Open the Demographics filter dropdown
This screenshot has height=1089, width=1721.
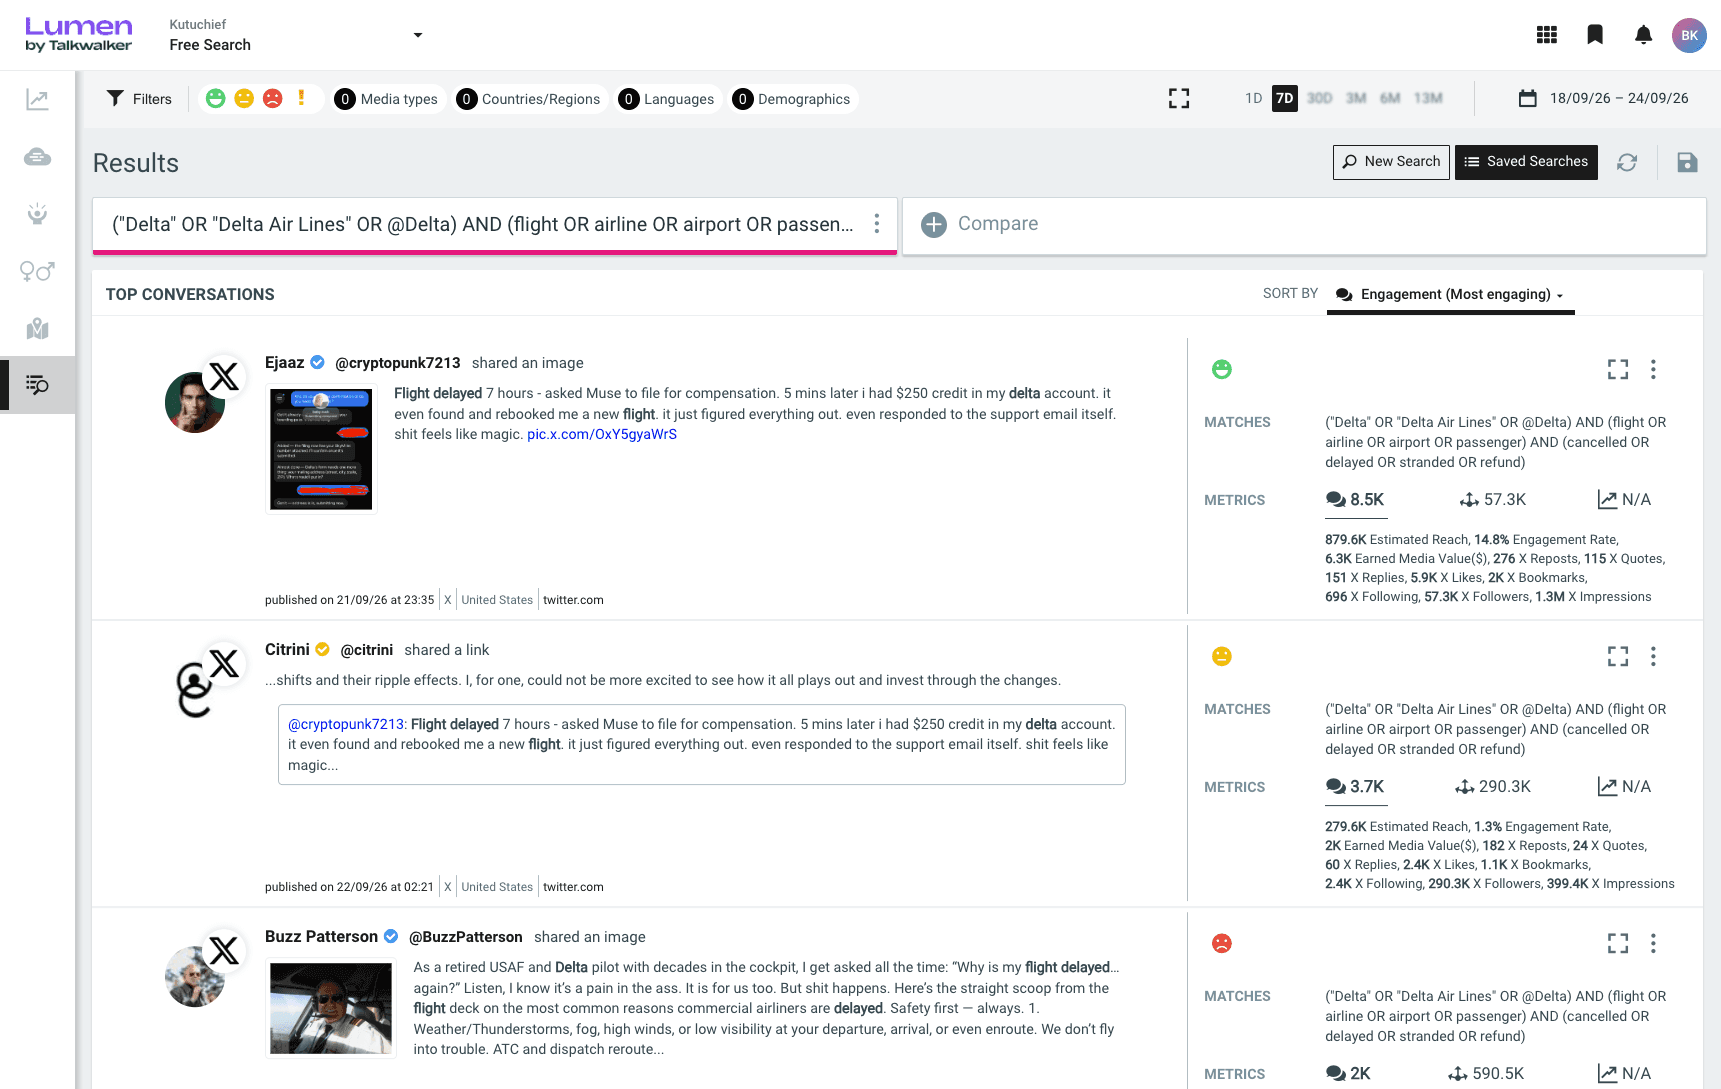point(792,99)
